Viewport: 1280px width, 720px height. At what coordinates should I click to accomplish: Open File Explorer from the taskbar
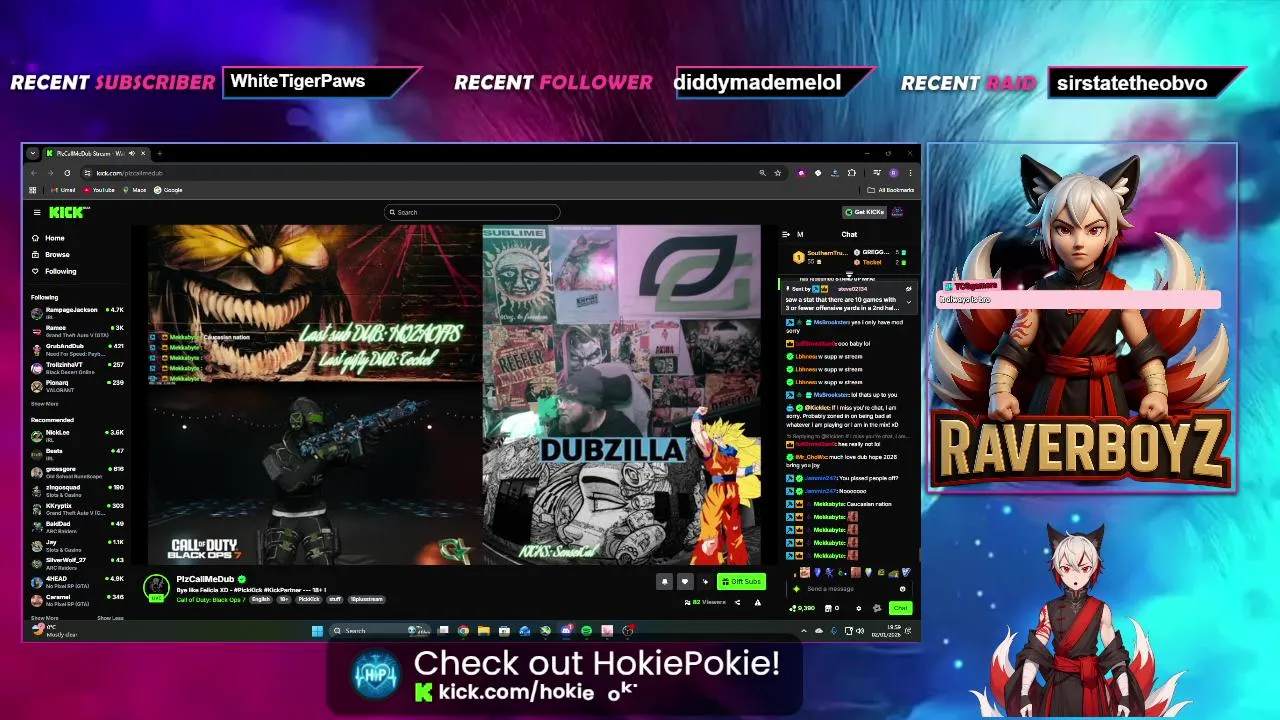(483, 631)
